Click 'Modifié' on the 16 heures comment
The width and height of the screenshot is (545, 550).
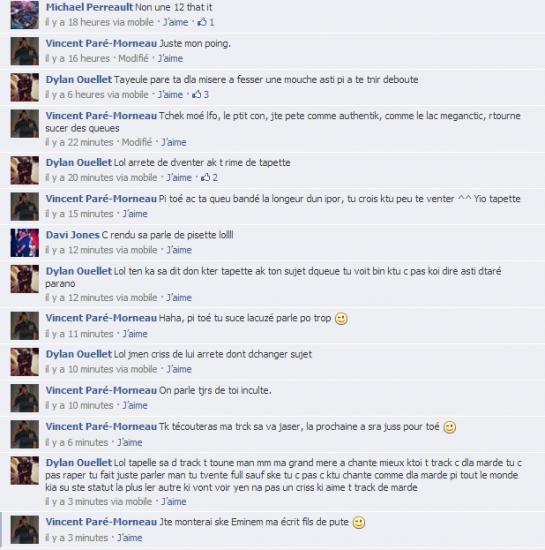click(133, 58)
